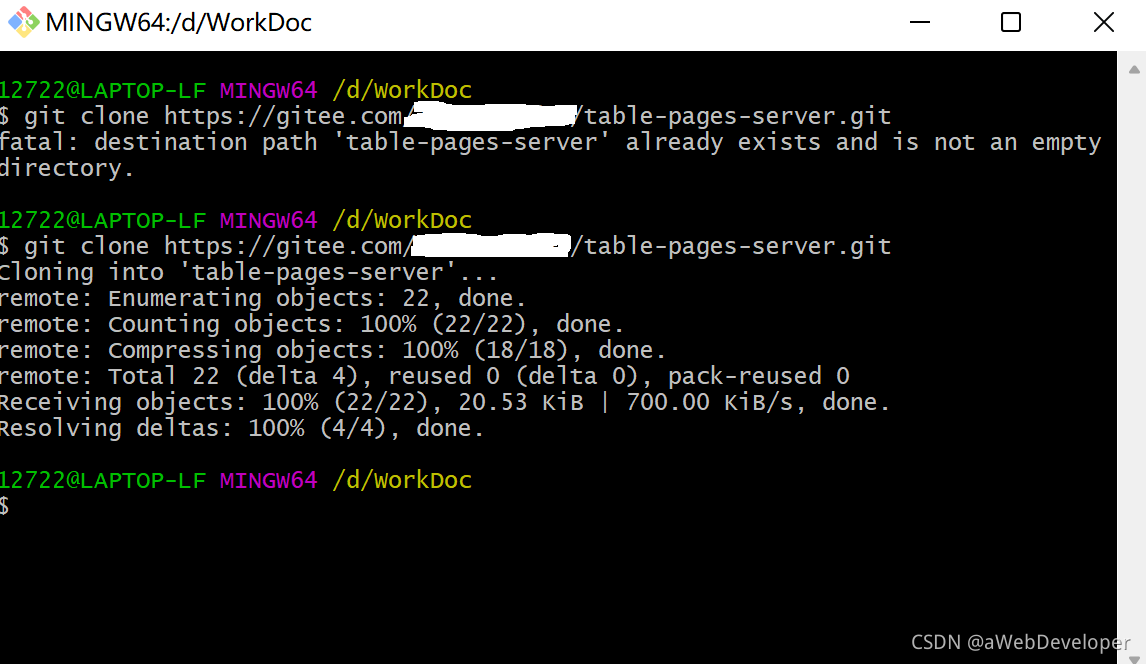Click the 'fatal: destination path' error line

click(550, 142)
